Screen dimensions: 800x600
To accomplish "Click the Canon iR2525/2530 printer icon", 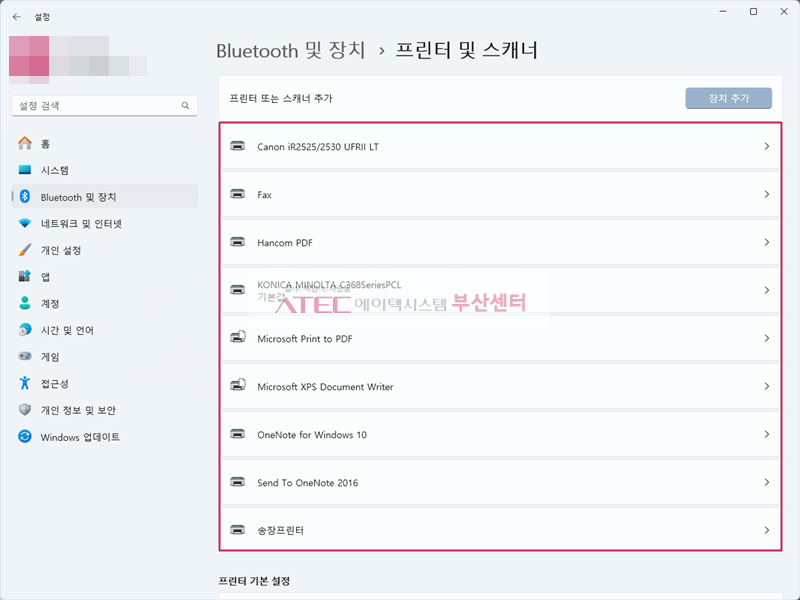I will pyautogui.click(x=237, y=146).
